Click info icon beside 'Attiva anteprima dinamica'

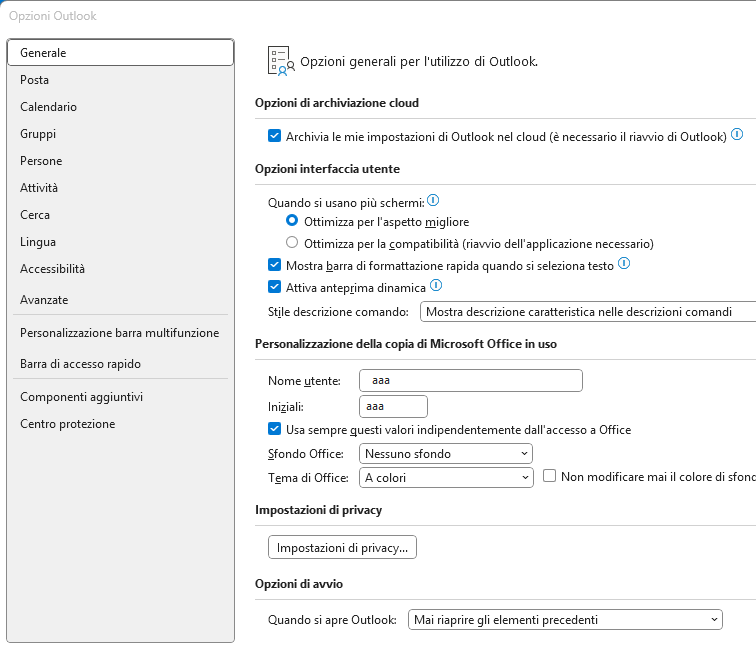click(x=436, y=285)
